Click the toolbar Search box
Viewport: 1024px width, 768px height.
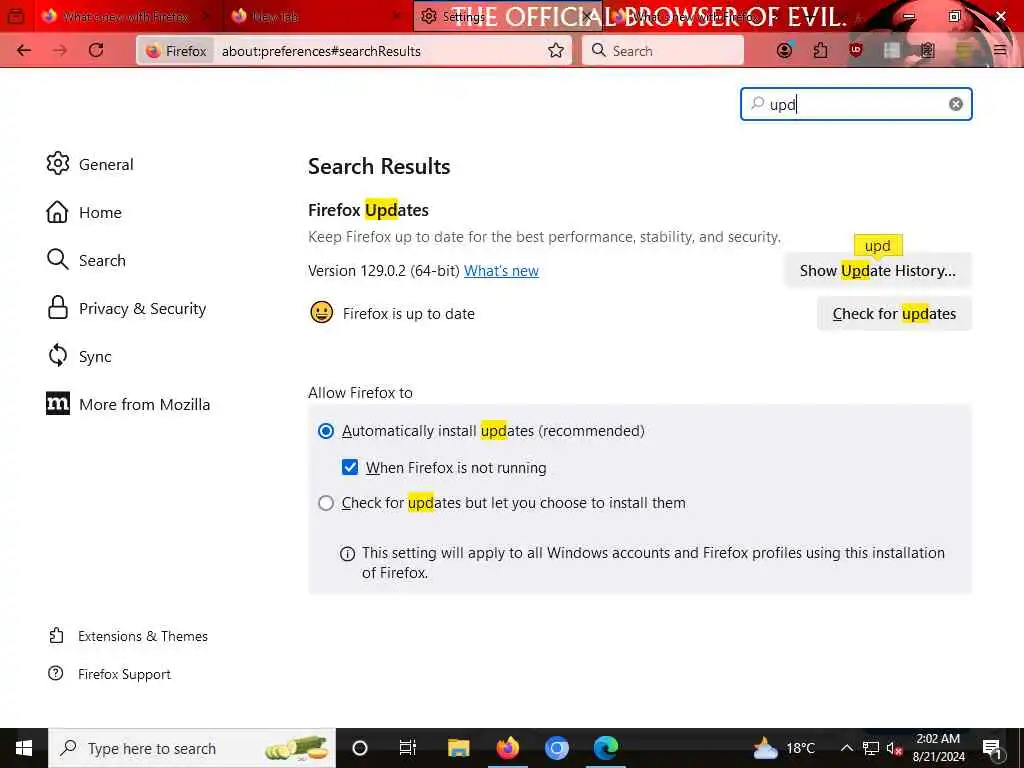tap(662, 50)
